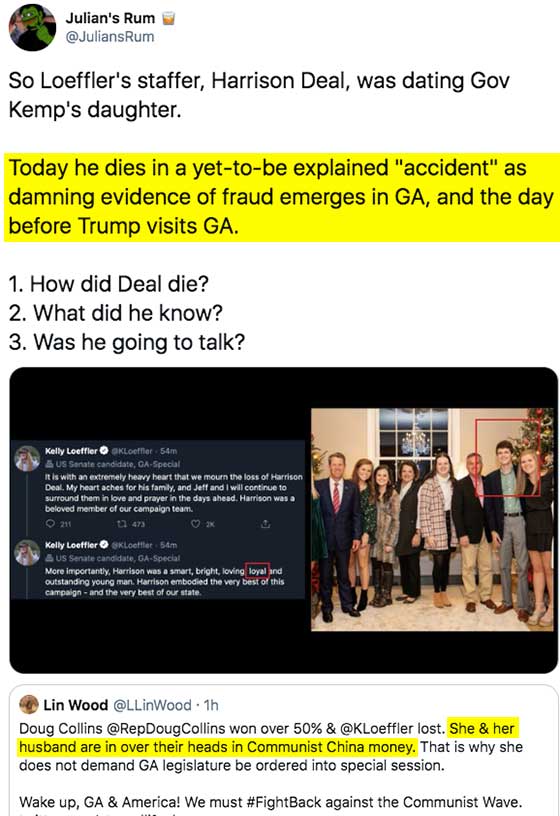Click the red-boxed word loyal
560x816 pixels.
258,571
